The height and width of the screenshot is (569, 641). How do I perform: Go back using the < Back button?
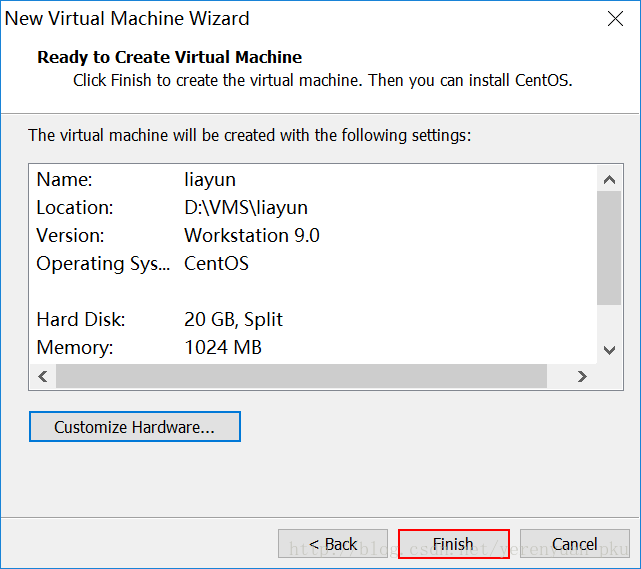[333, 544]
